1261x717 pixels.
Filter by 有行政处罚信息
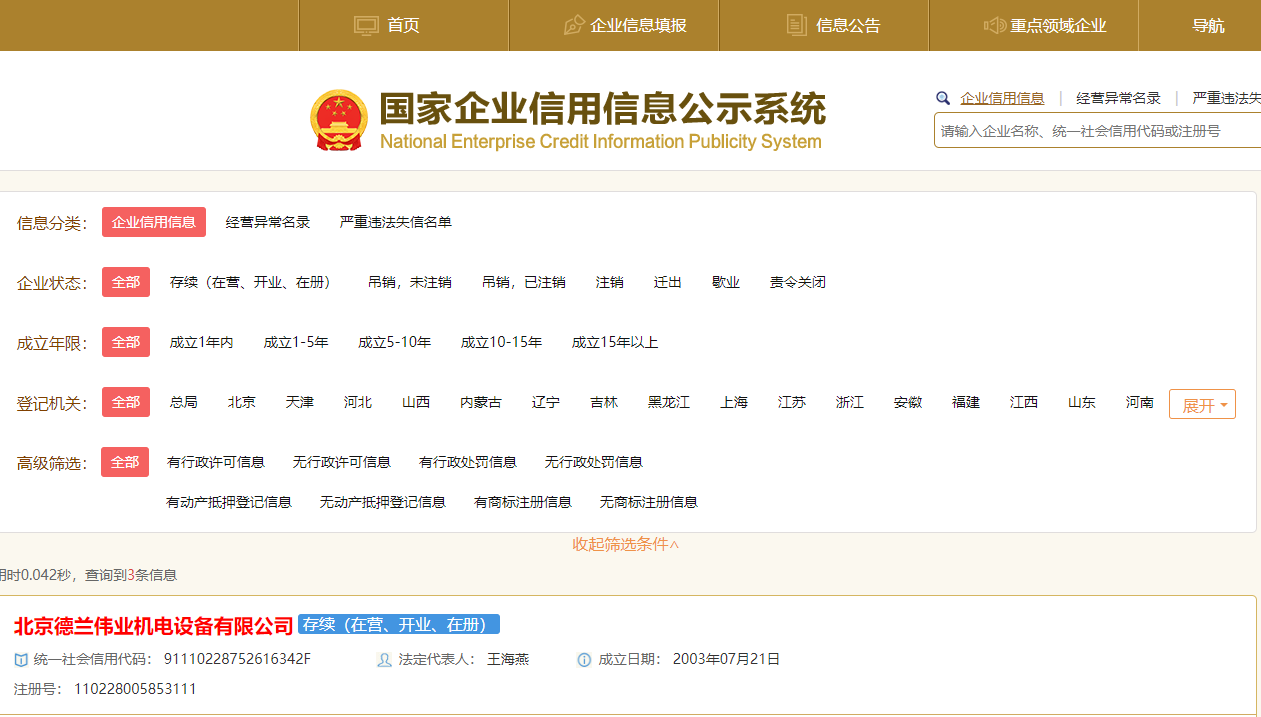[x=468, y=462]
